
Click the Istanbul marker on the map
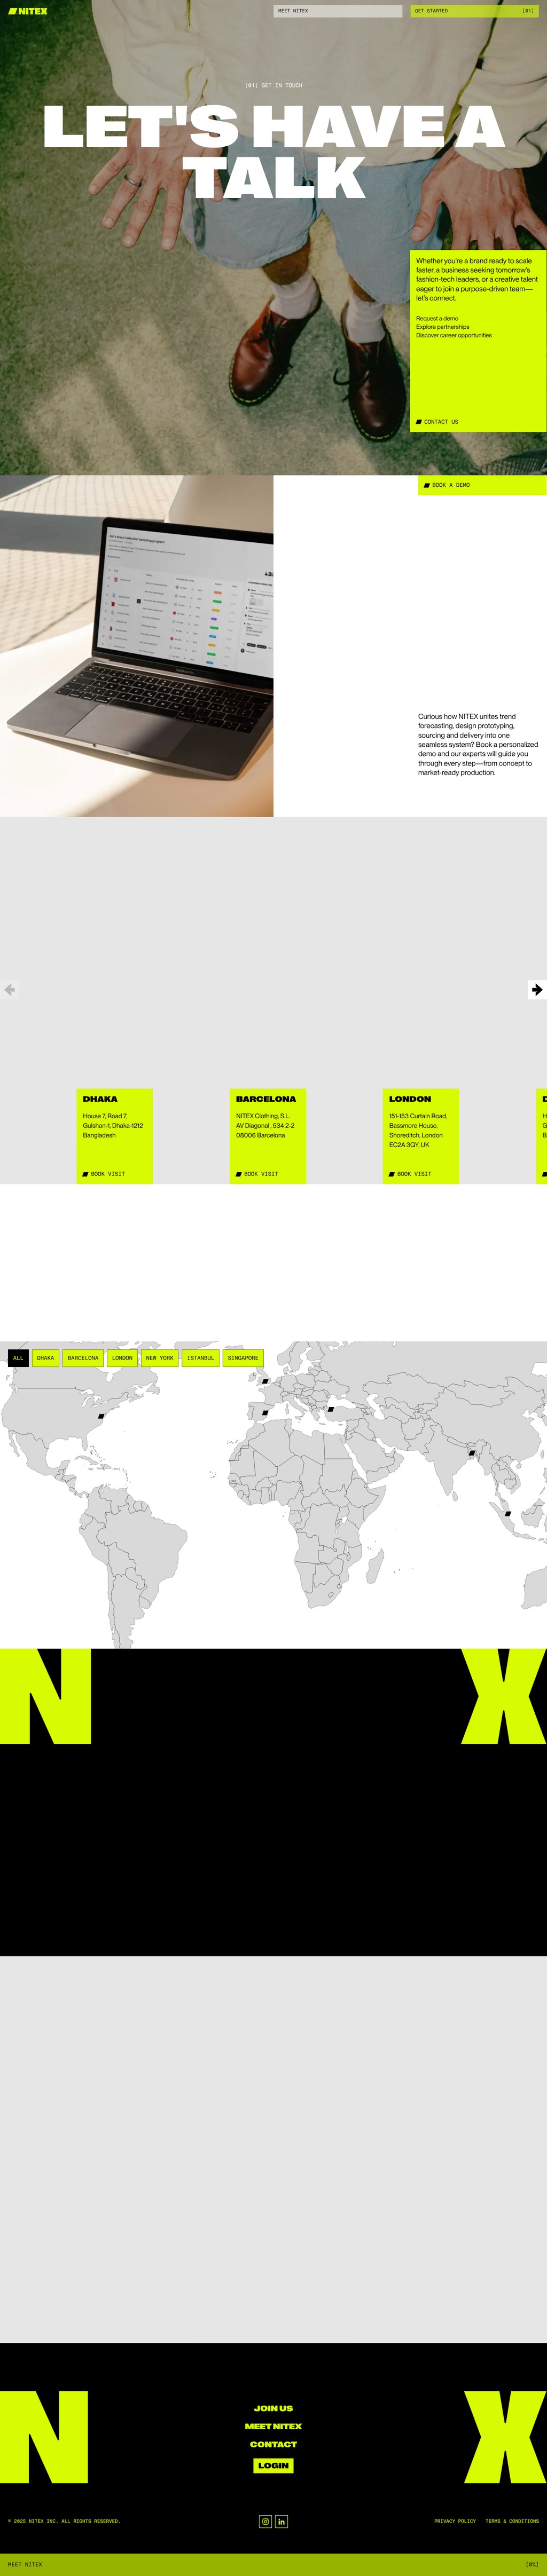pos(331,1409)
